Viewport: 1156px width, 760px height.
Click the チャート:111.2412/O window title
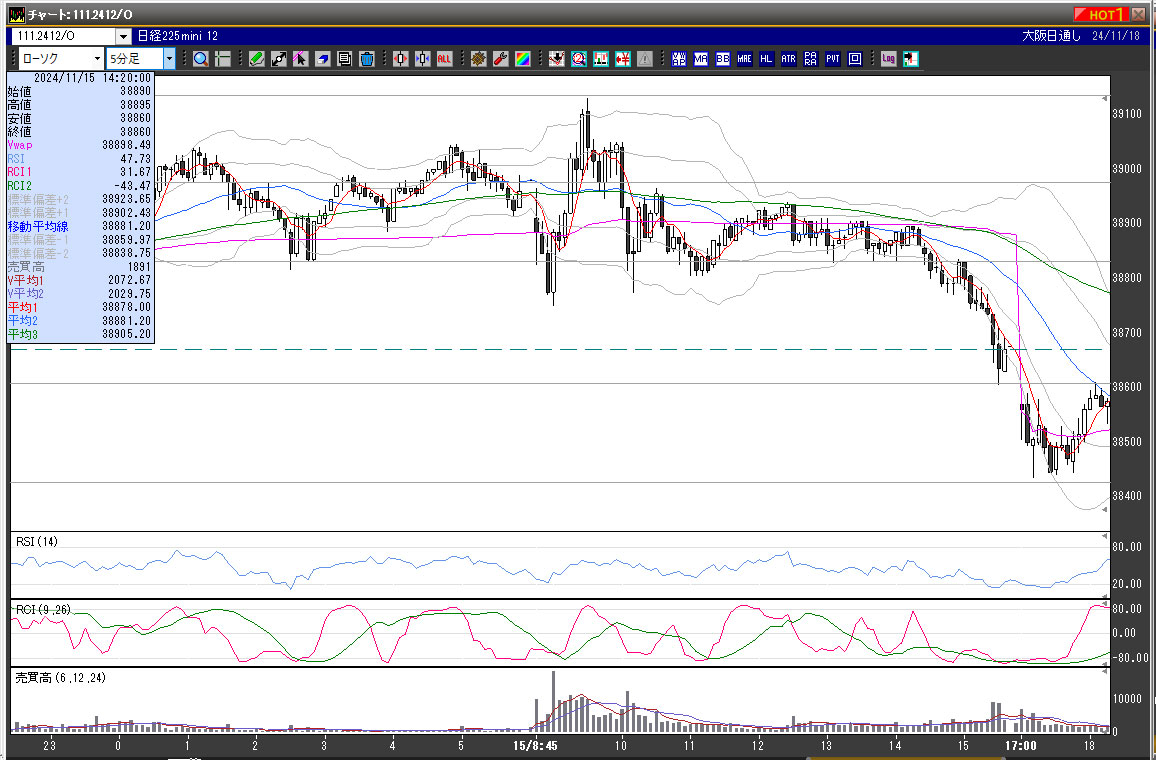[x=80, y=15]
